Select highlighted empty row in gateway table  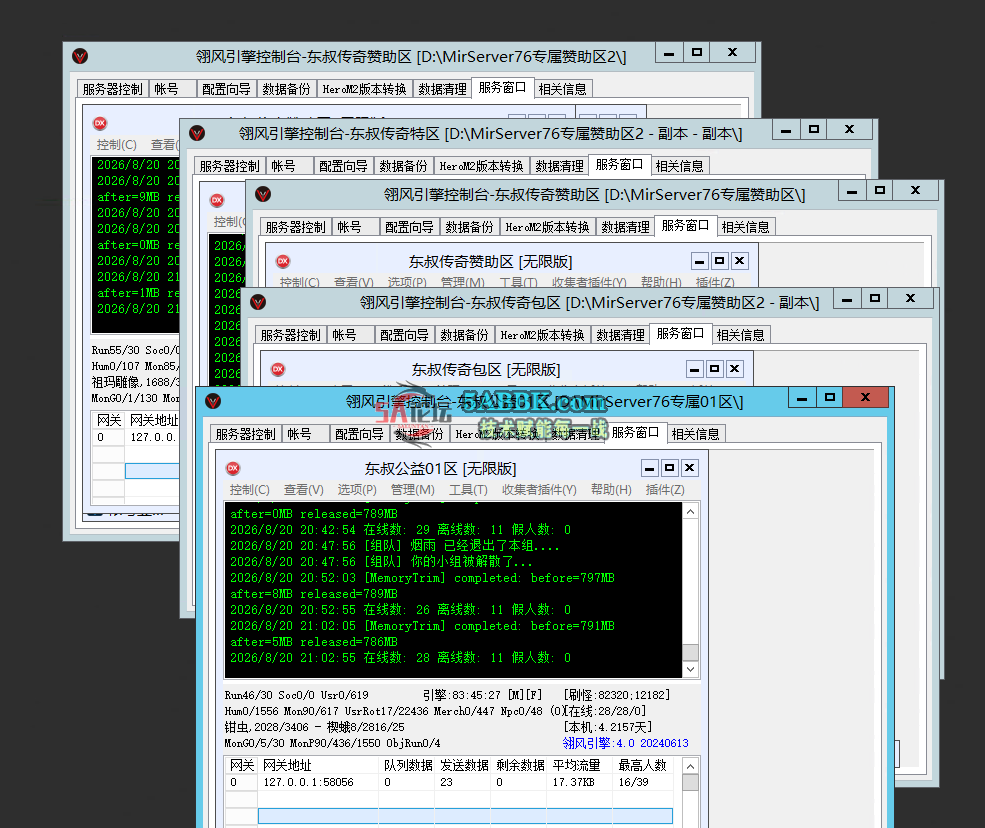pyautogui.click(x=465, y=815)
